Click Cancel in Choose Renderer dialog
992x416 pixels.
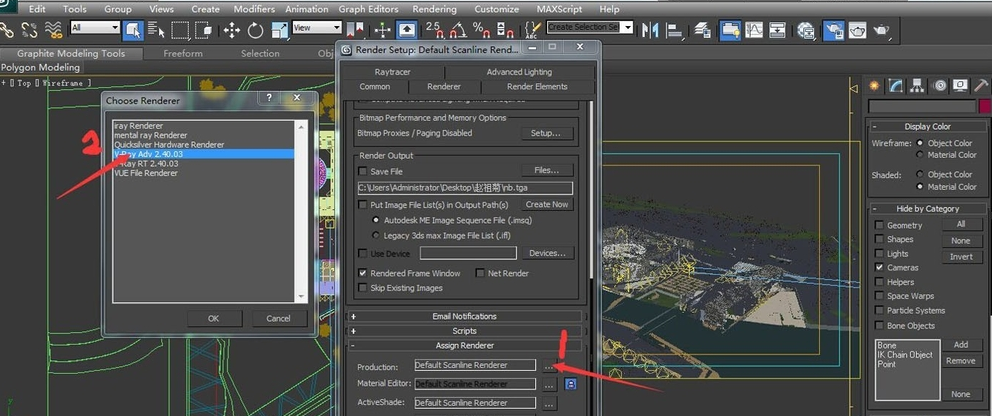pyautogui.click(x=278, y=318)
